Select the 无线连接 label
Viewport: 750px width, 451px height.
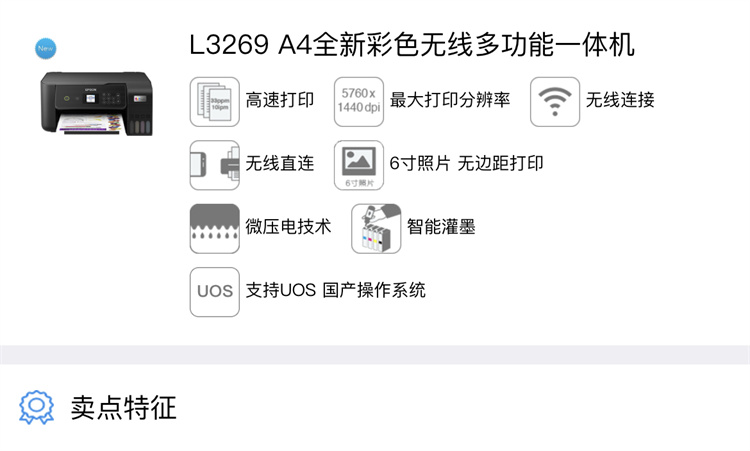coord(620,100)
